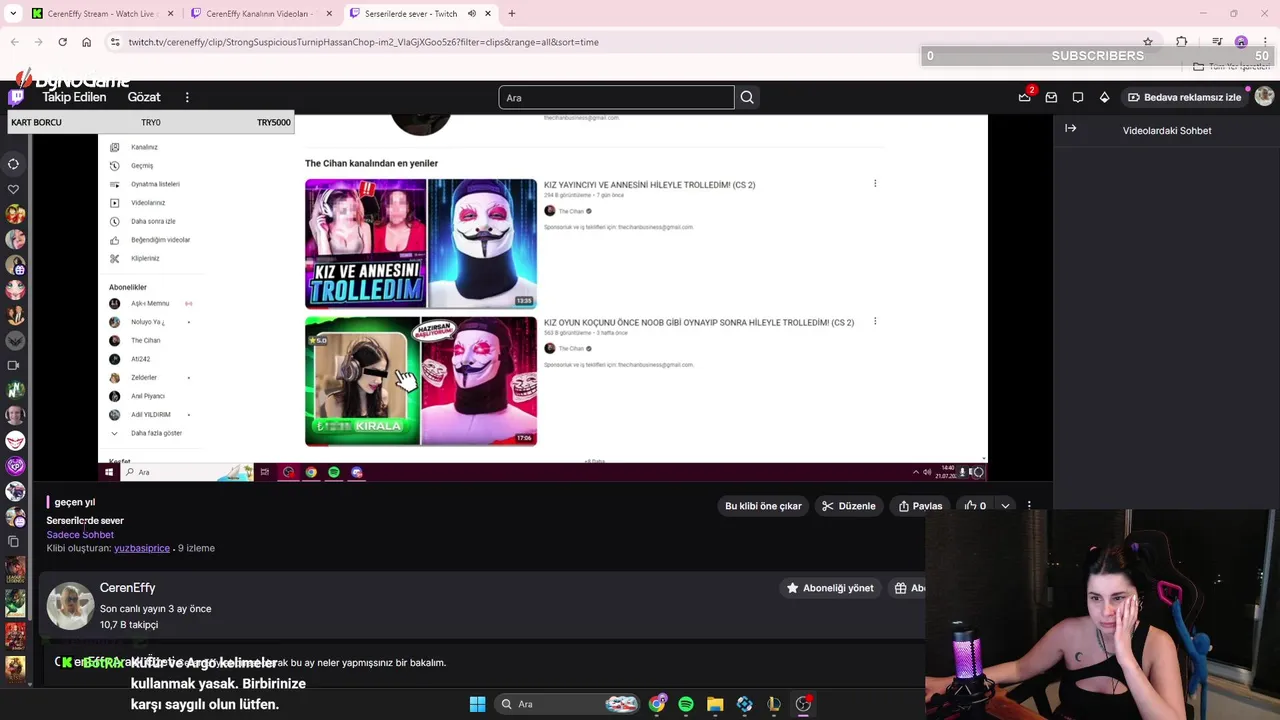Mute the Serserilerde sever tab audio
The image size is (1280, 720).
coord(471,14)
